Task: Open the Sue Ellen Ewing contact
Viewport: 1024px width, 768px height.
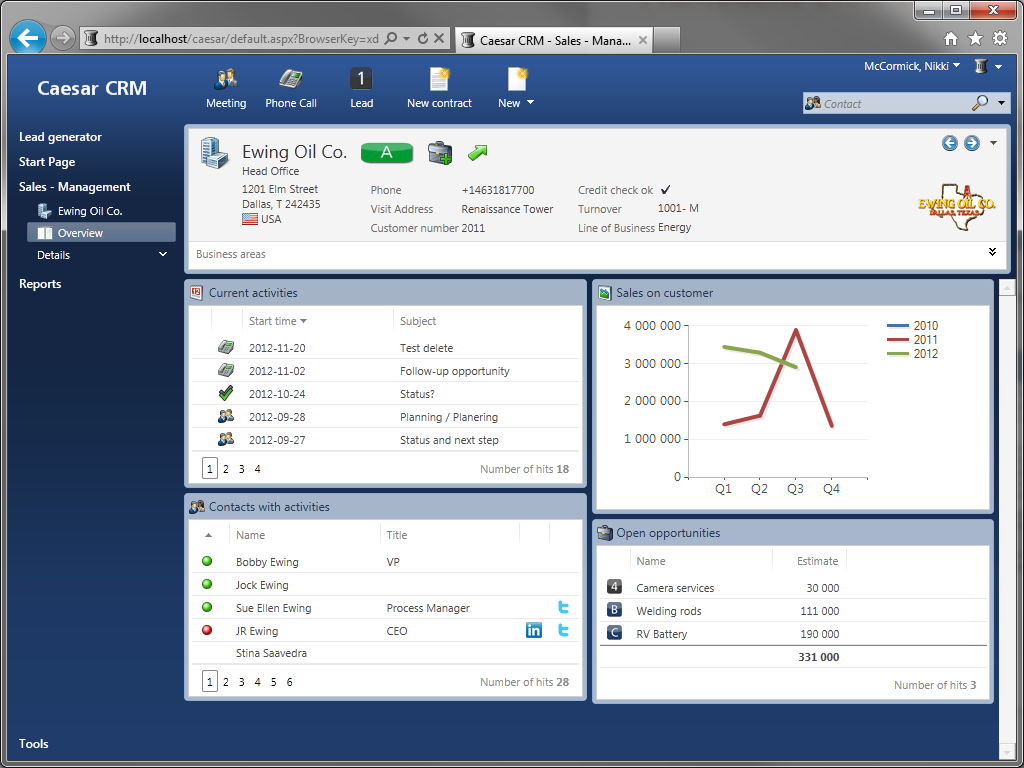Action: click(274, 607)
